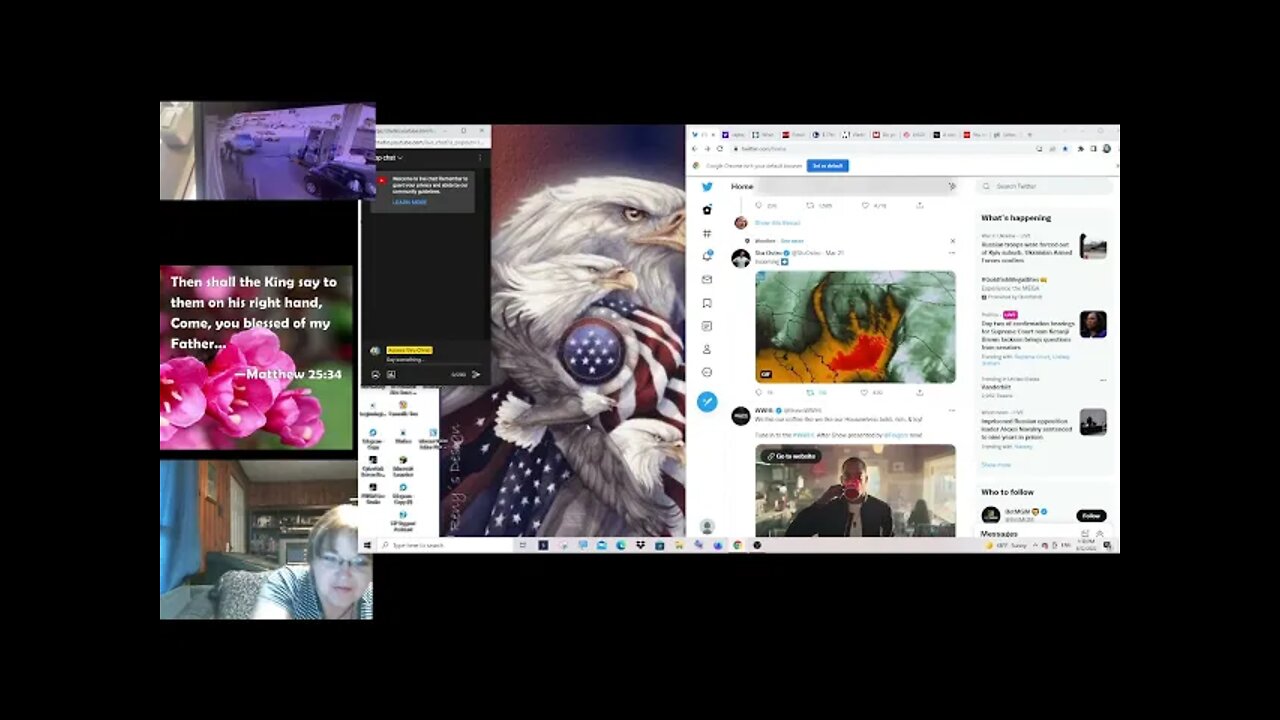Open the Notifications bell icon
This screenshot has width=1280, height=720.
(707, 256)
